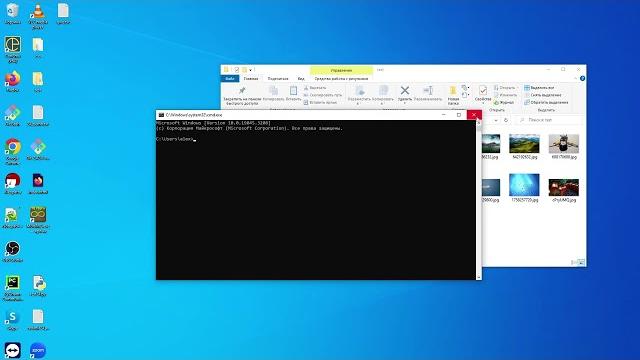
Task: Switch to Home (Главная) ribbon tab
Action: 251,78
